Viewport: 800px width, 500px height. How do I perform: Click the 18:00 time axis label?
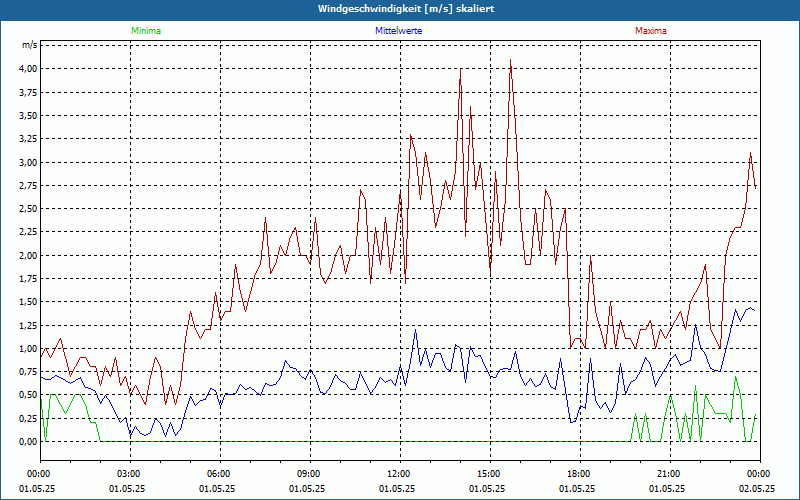click(580, 474)
